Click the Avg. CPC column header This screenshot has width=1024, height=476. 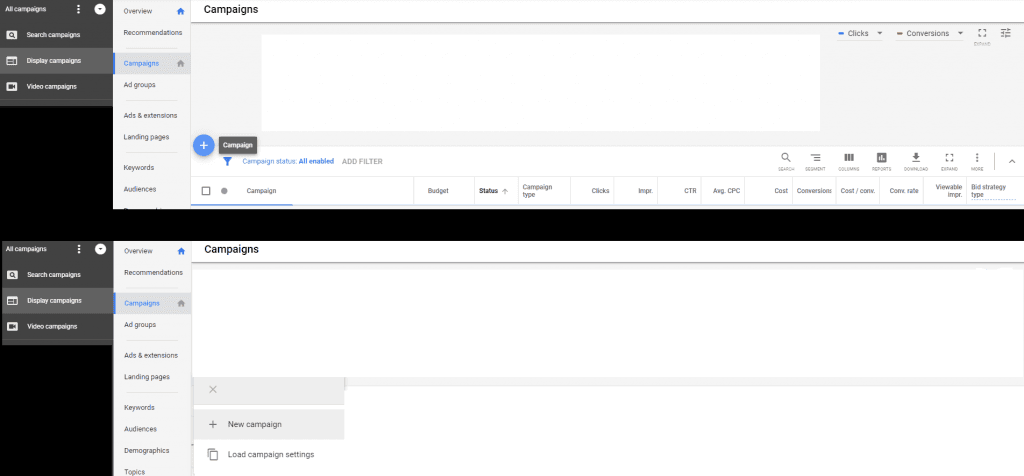pos(726,191)
